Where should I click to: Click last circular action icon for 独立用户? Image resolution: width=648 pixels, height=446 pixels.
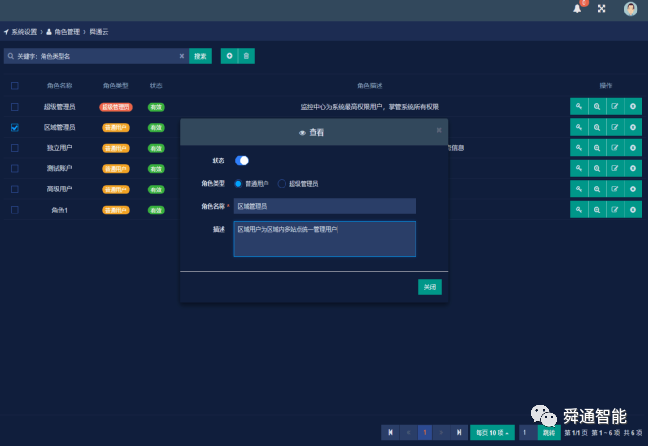(633, 148)
